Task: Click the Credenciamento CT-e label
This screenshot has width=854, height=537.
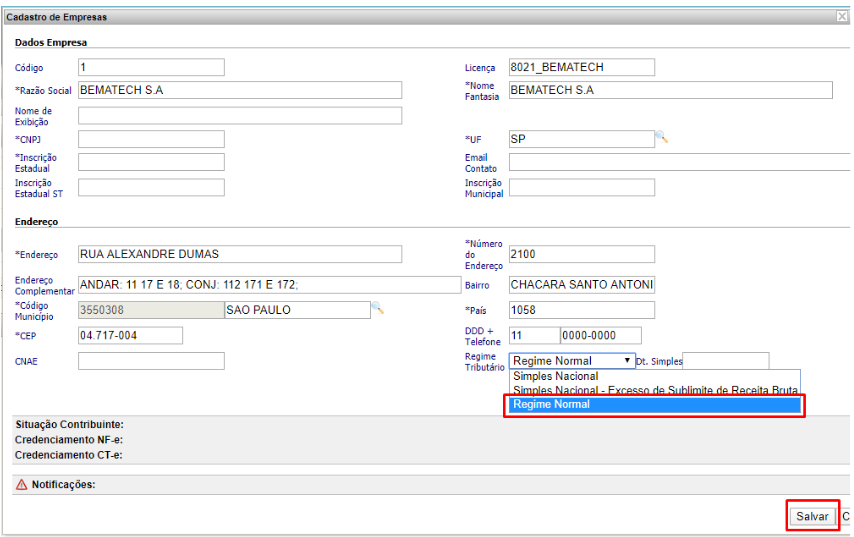Action: (68, 455)
